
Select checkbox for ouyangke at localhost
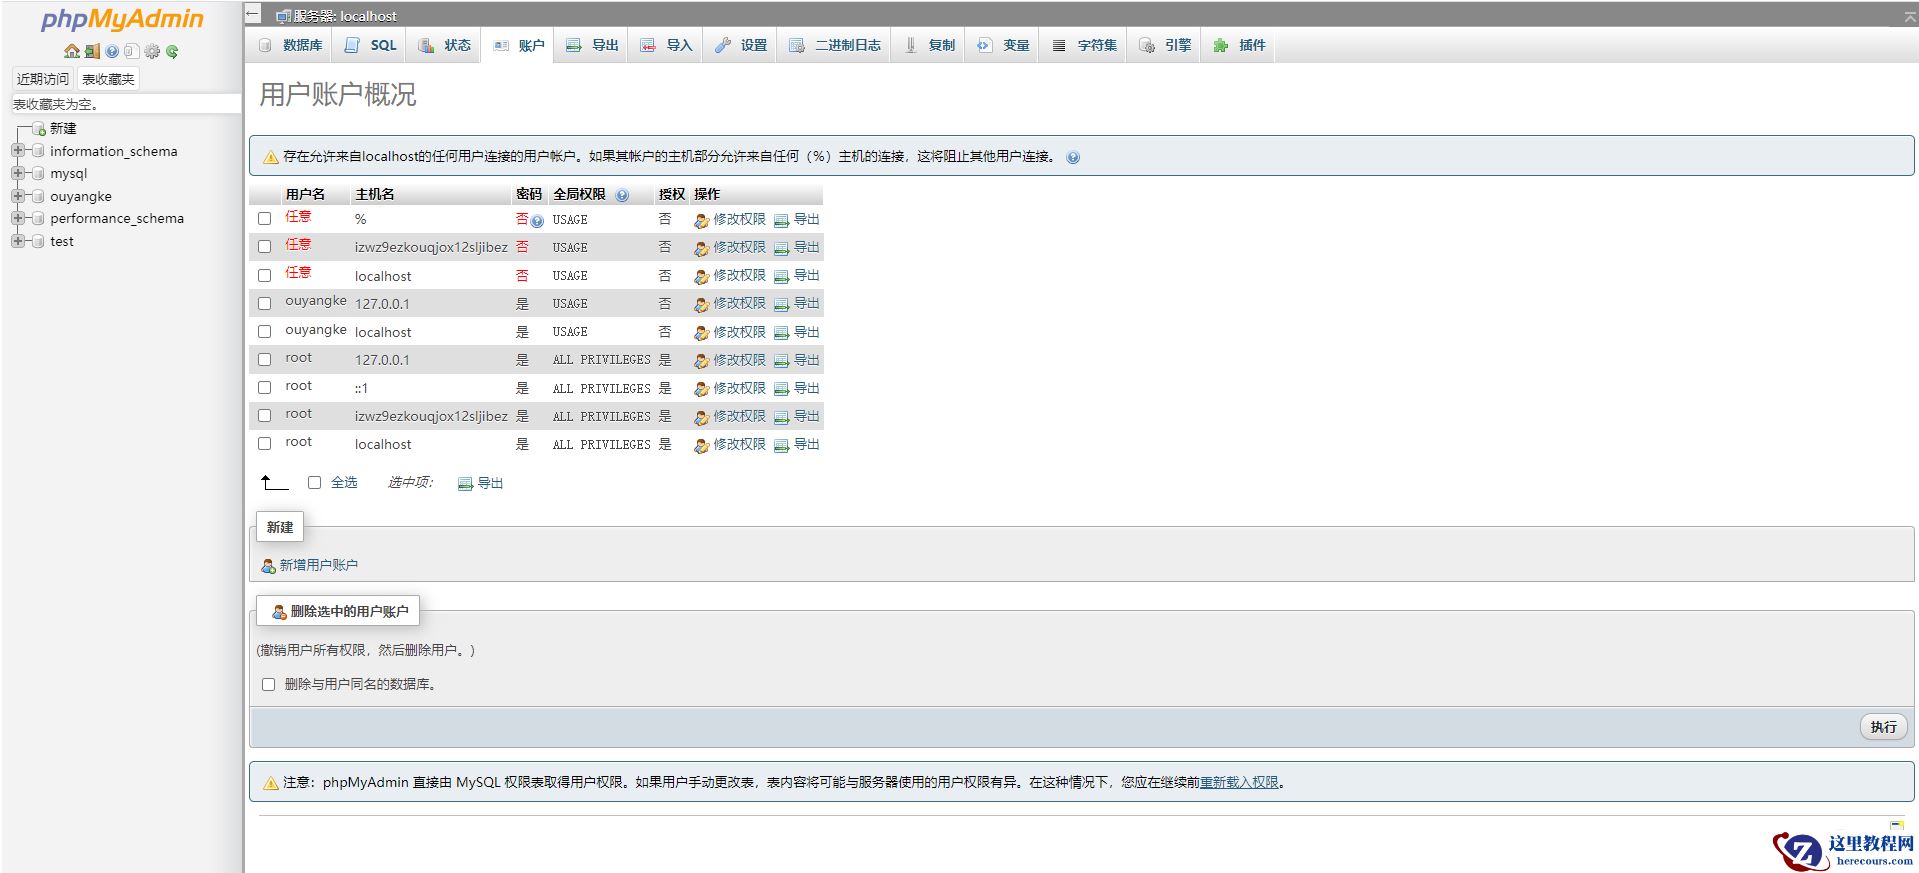pyautogui.click(x=265, y=331)
